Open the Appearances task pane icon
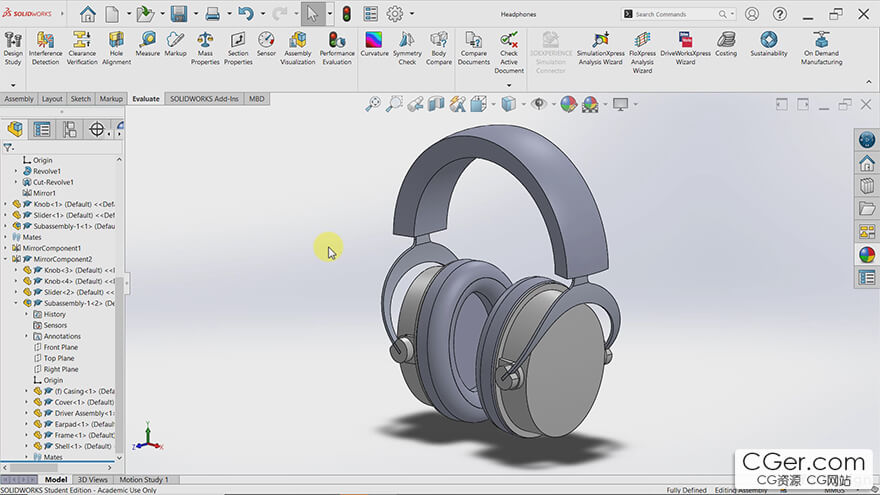This screenshot has height=495, width=880. pos(867,255)
